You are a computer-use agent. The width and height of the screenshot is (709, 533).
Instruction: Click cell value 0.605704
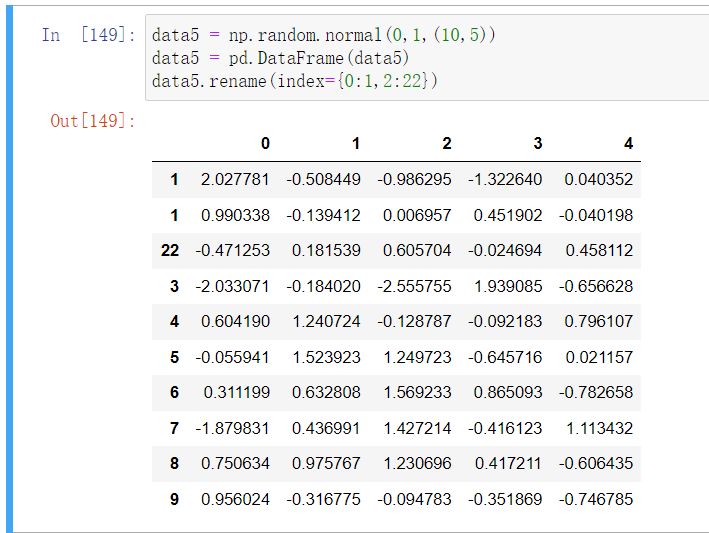click(417, 250)
